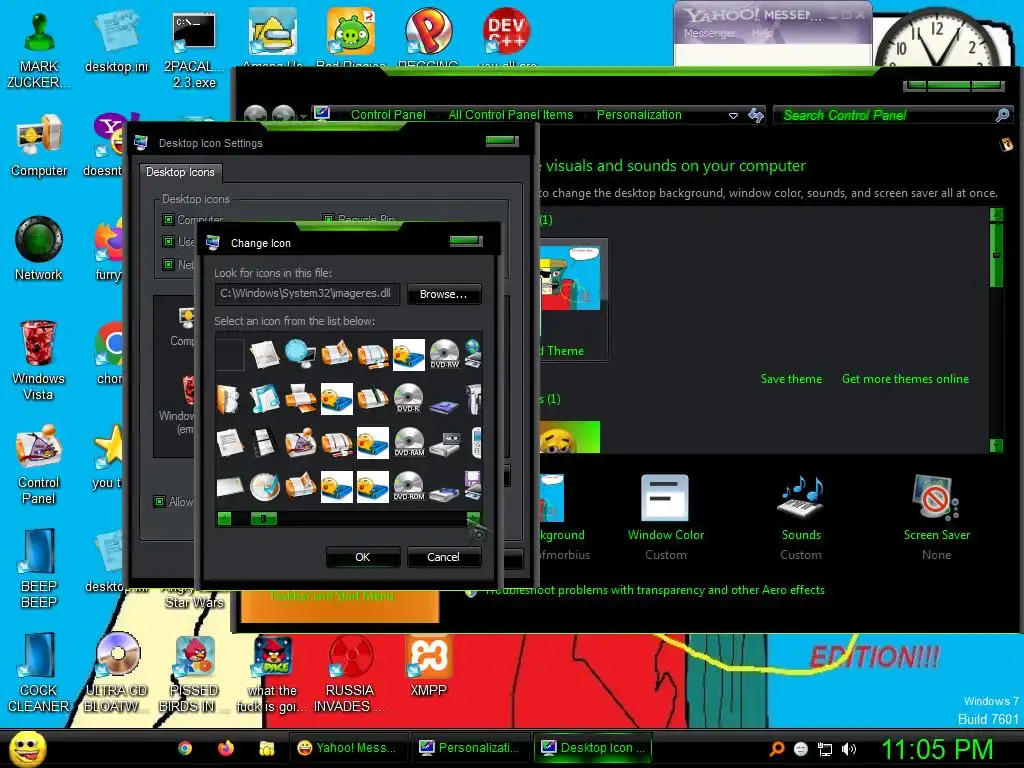Click theme list scroll-down arrow
The height and width of the screenshot is (768, 1024).
(x=996, y=445)
